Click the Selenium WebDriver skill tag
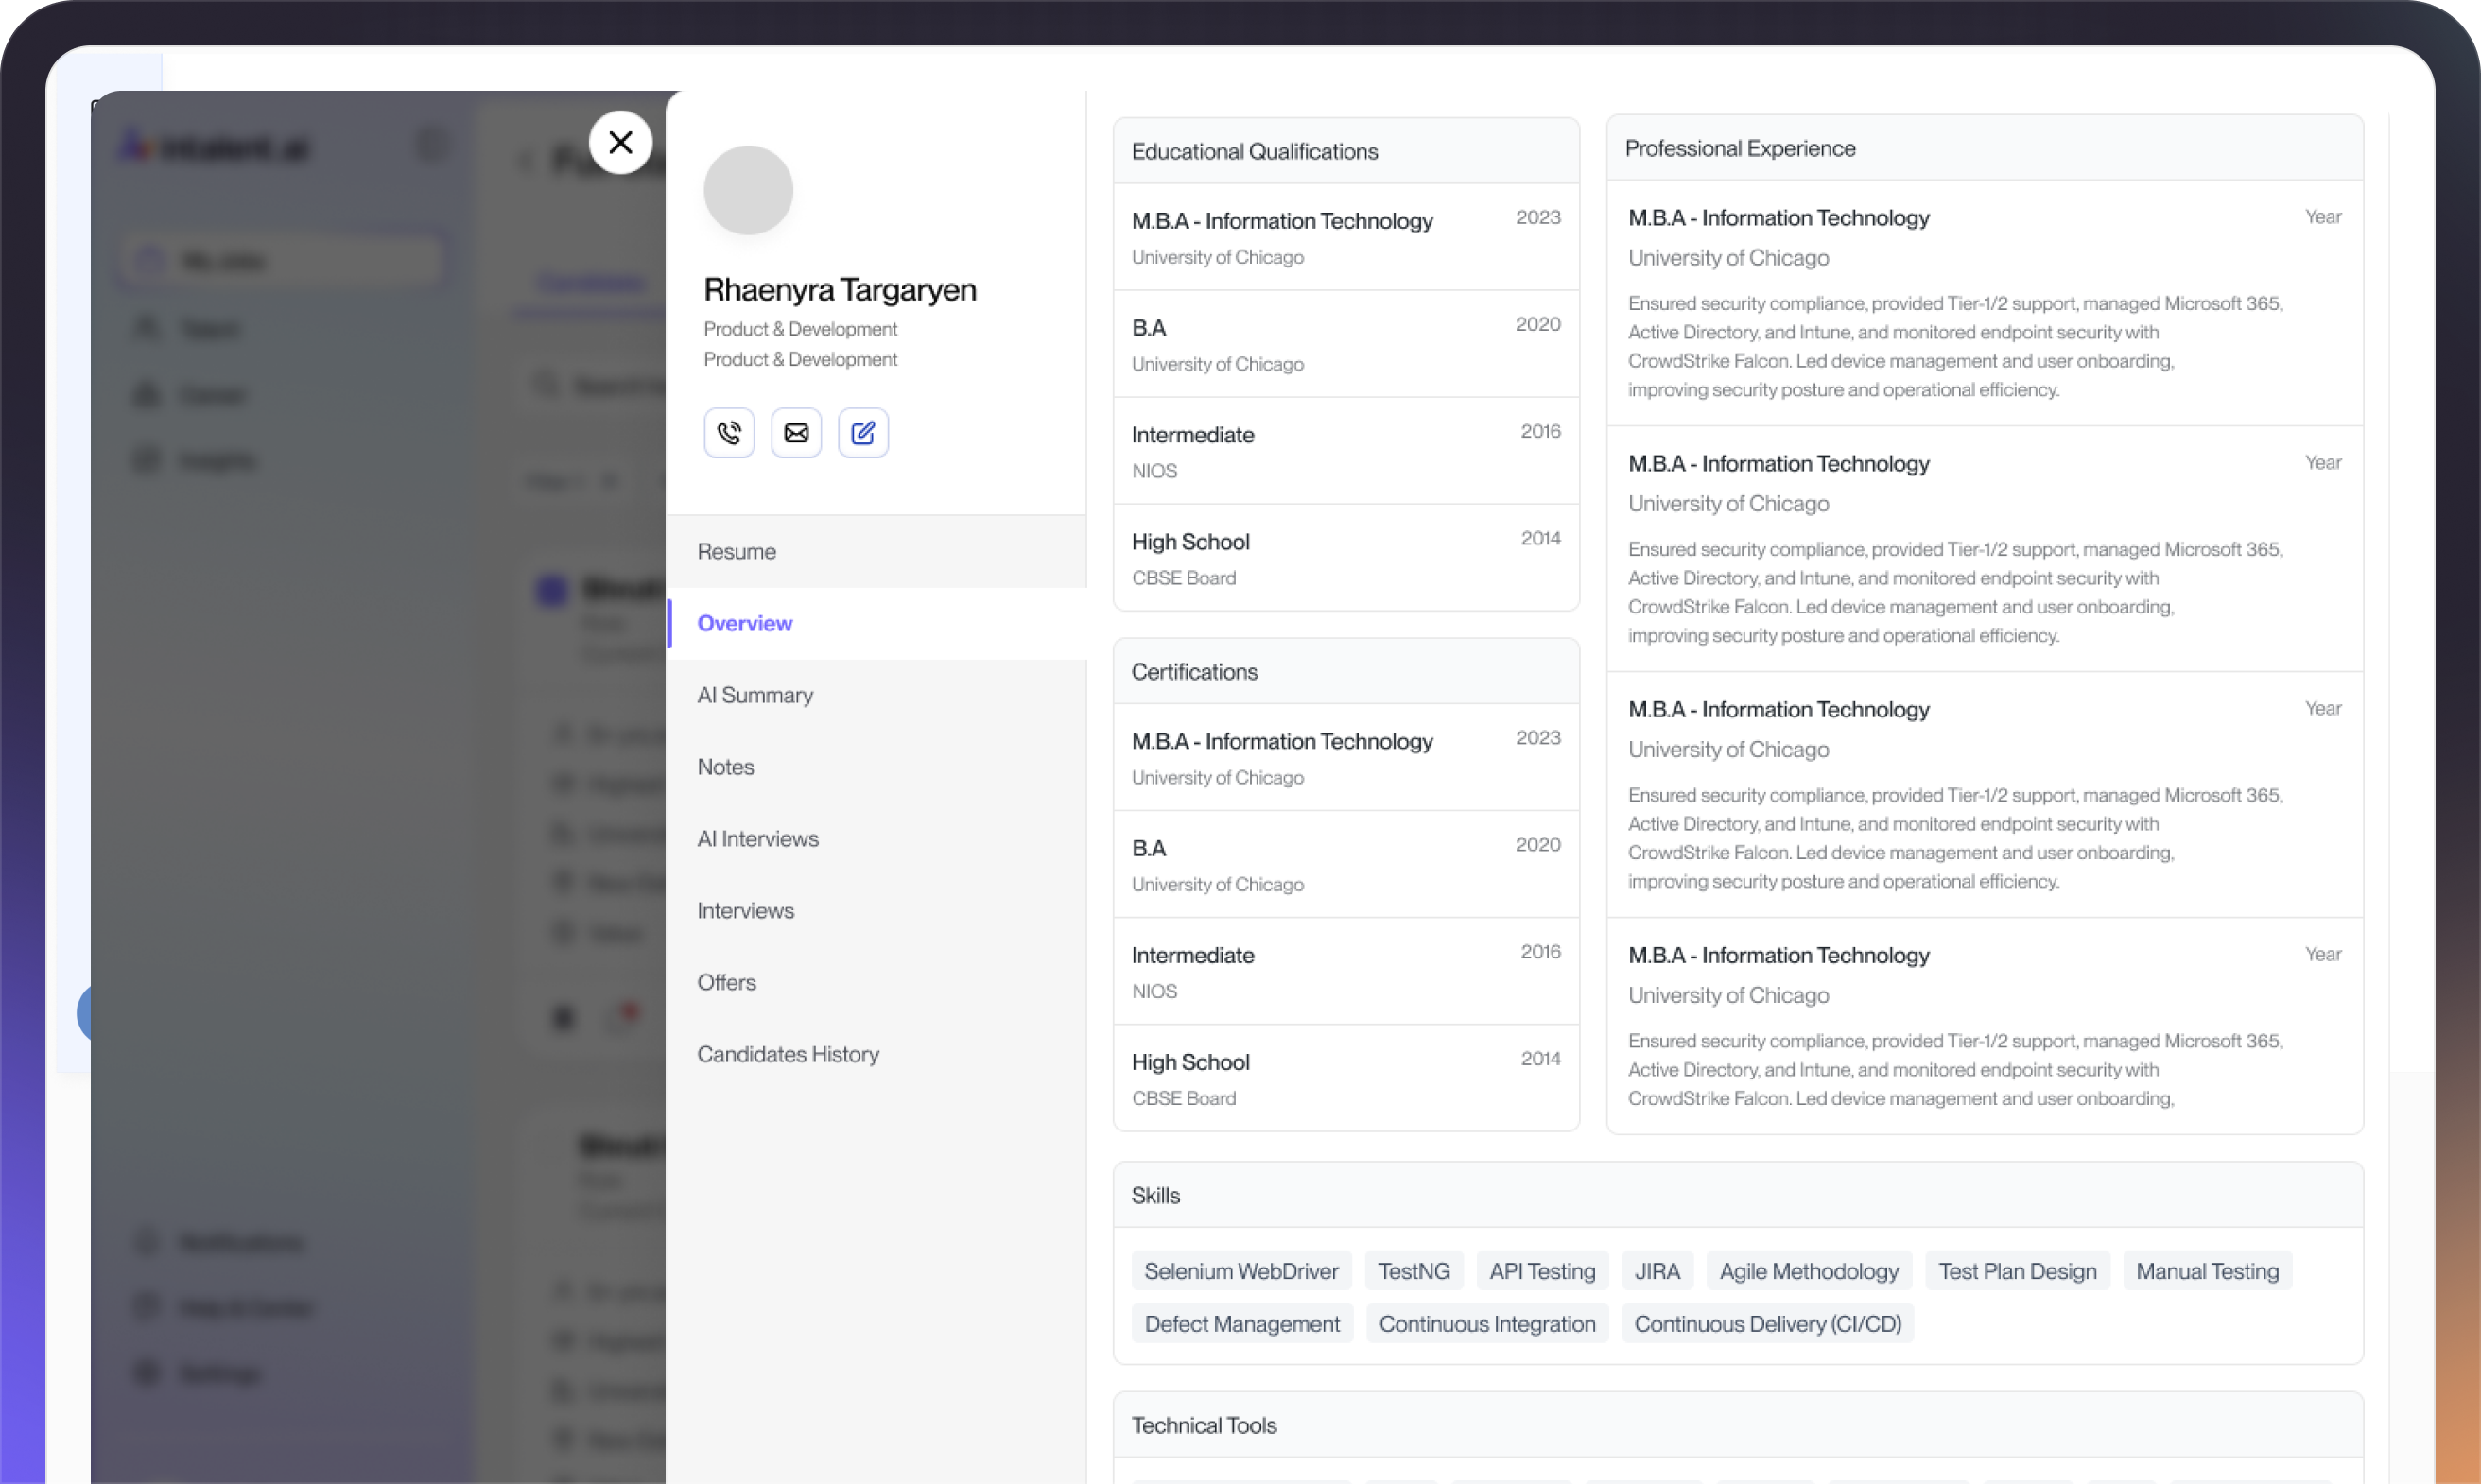Viewport: 2481px width, 1484px height. click(x=1241, y=1271)
